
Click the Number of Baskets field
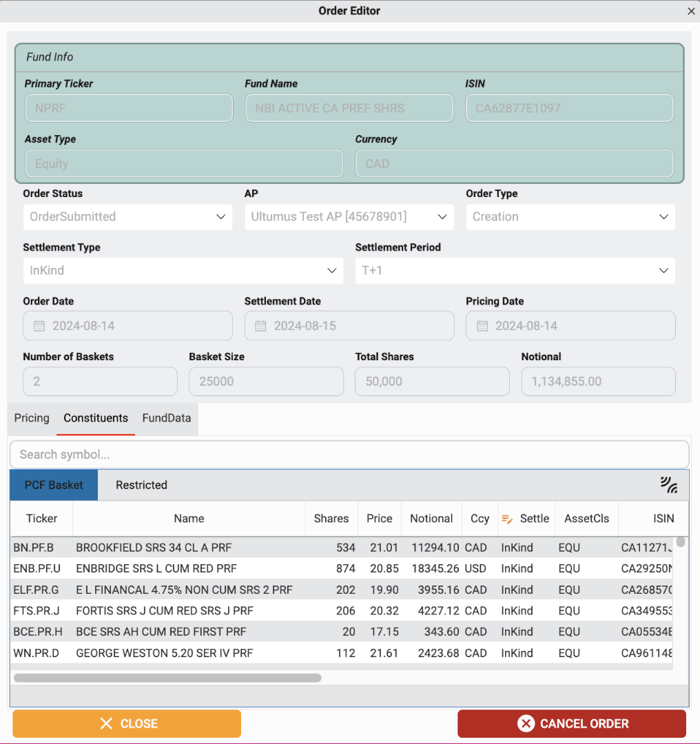click(100, 381)
